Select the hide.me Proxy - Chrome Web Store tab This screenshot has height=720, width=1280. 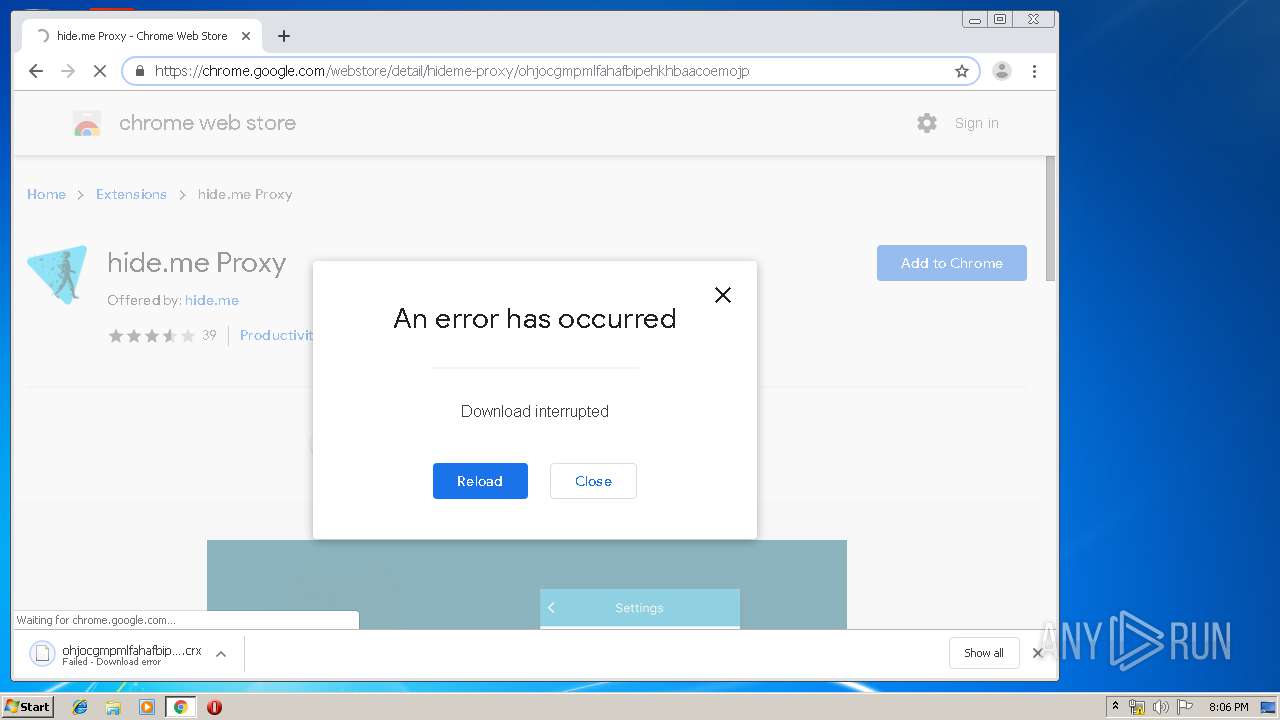[141, 36]
